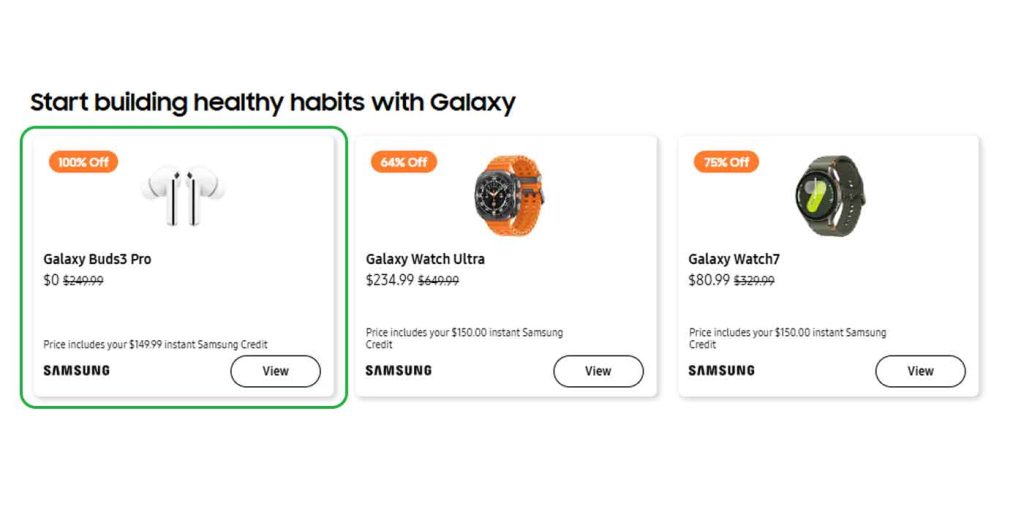Click the "Start building healthy habits" heading

point(272,102)
